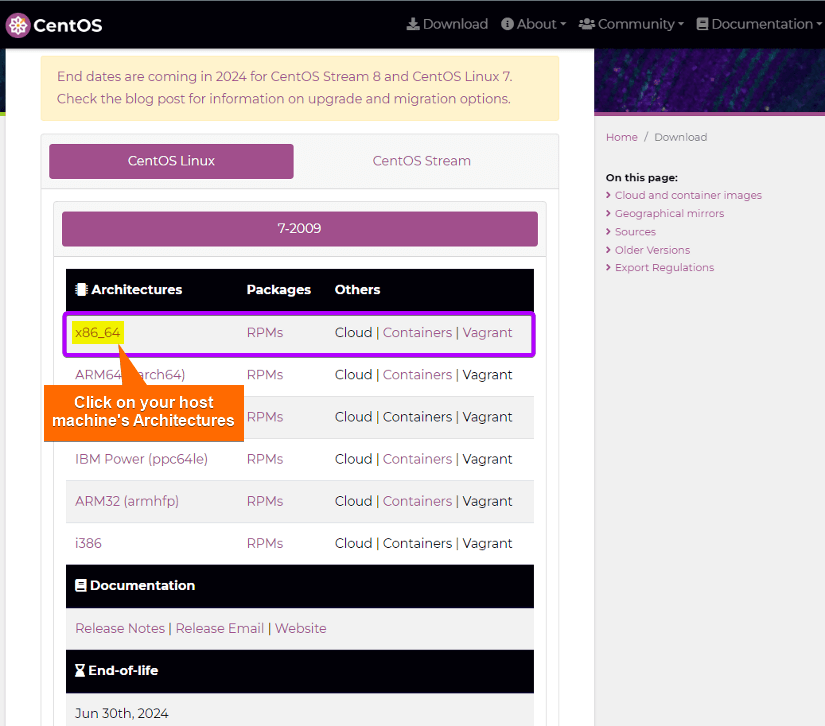
Task: Open the Download page from navbar
Action: pos(447,24)
